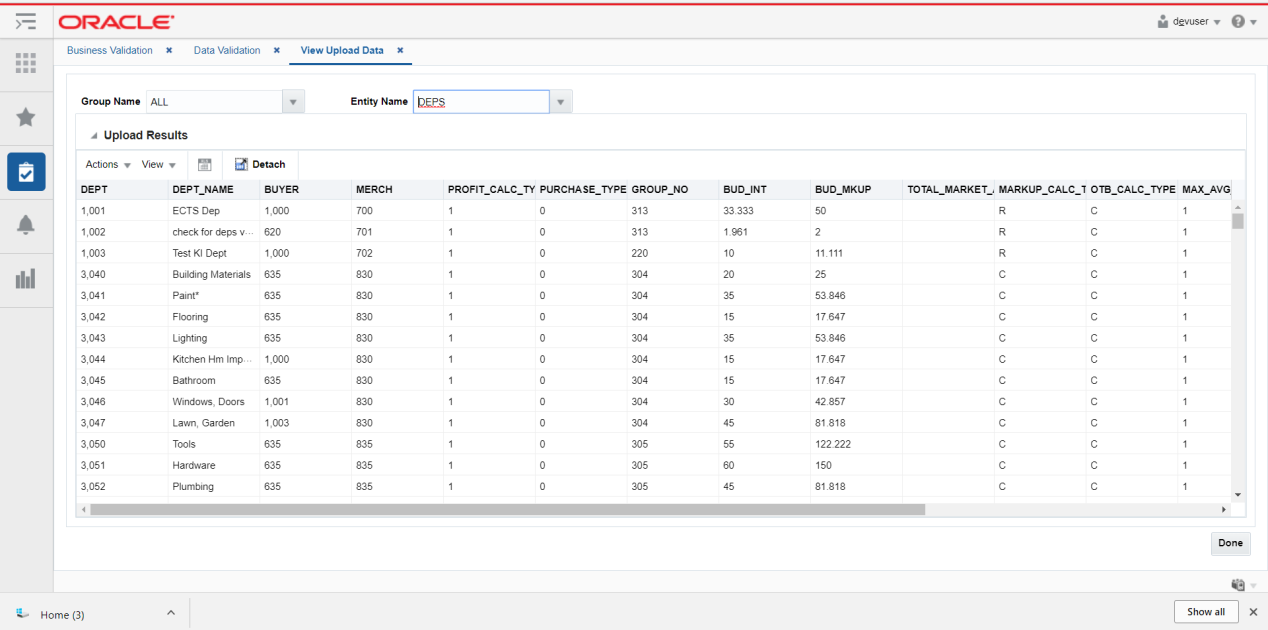Open the Entity Name dropdown arrow
This screenshot has width=1268, height=630.
coord(561,102)
